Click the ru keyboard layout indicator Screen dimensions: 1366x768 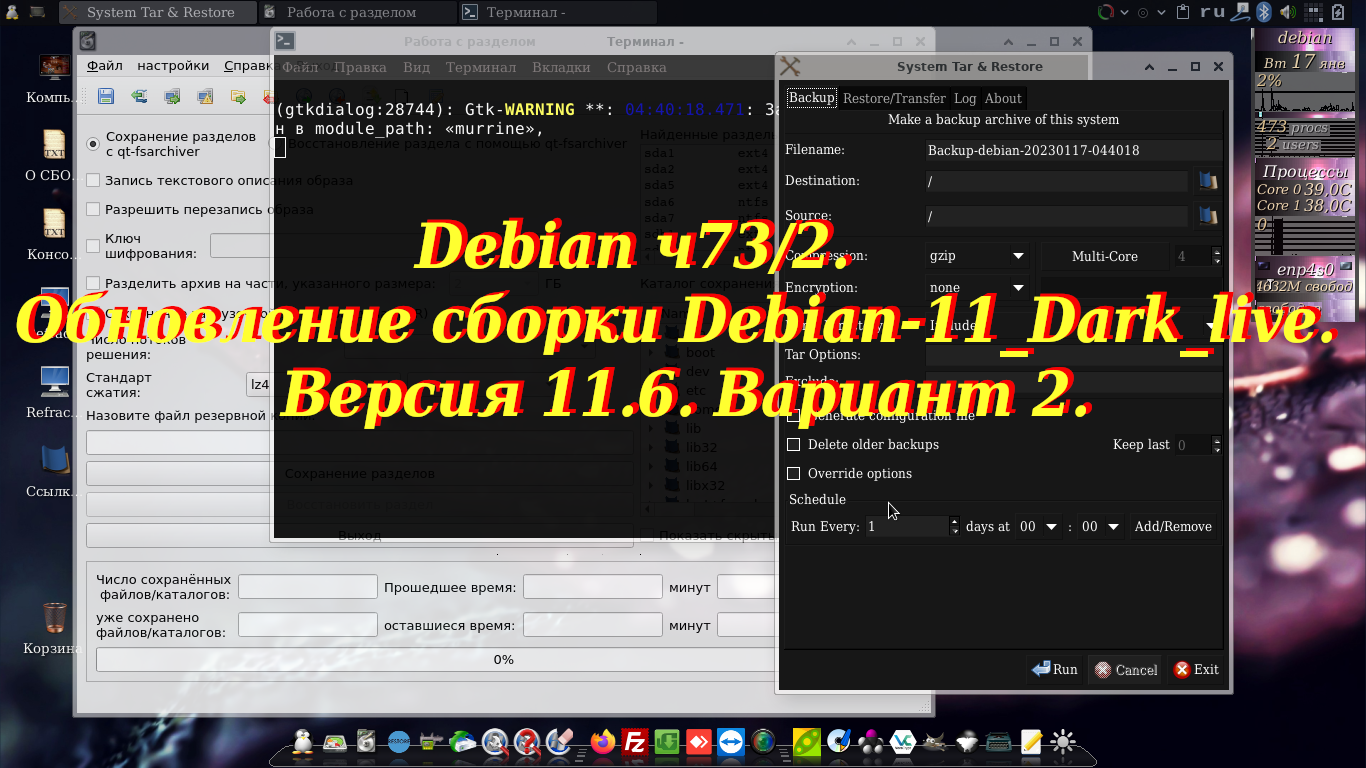1212,12
